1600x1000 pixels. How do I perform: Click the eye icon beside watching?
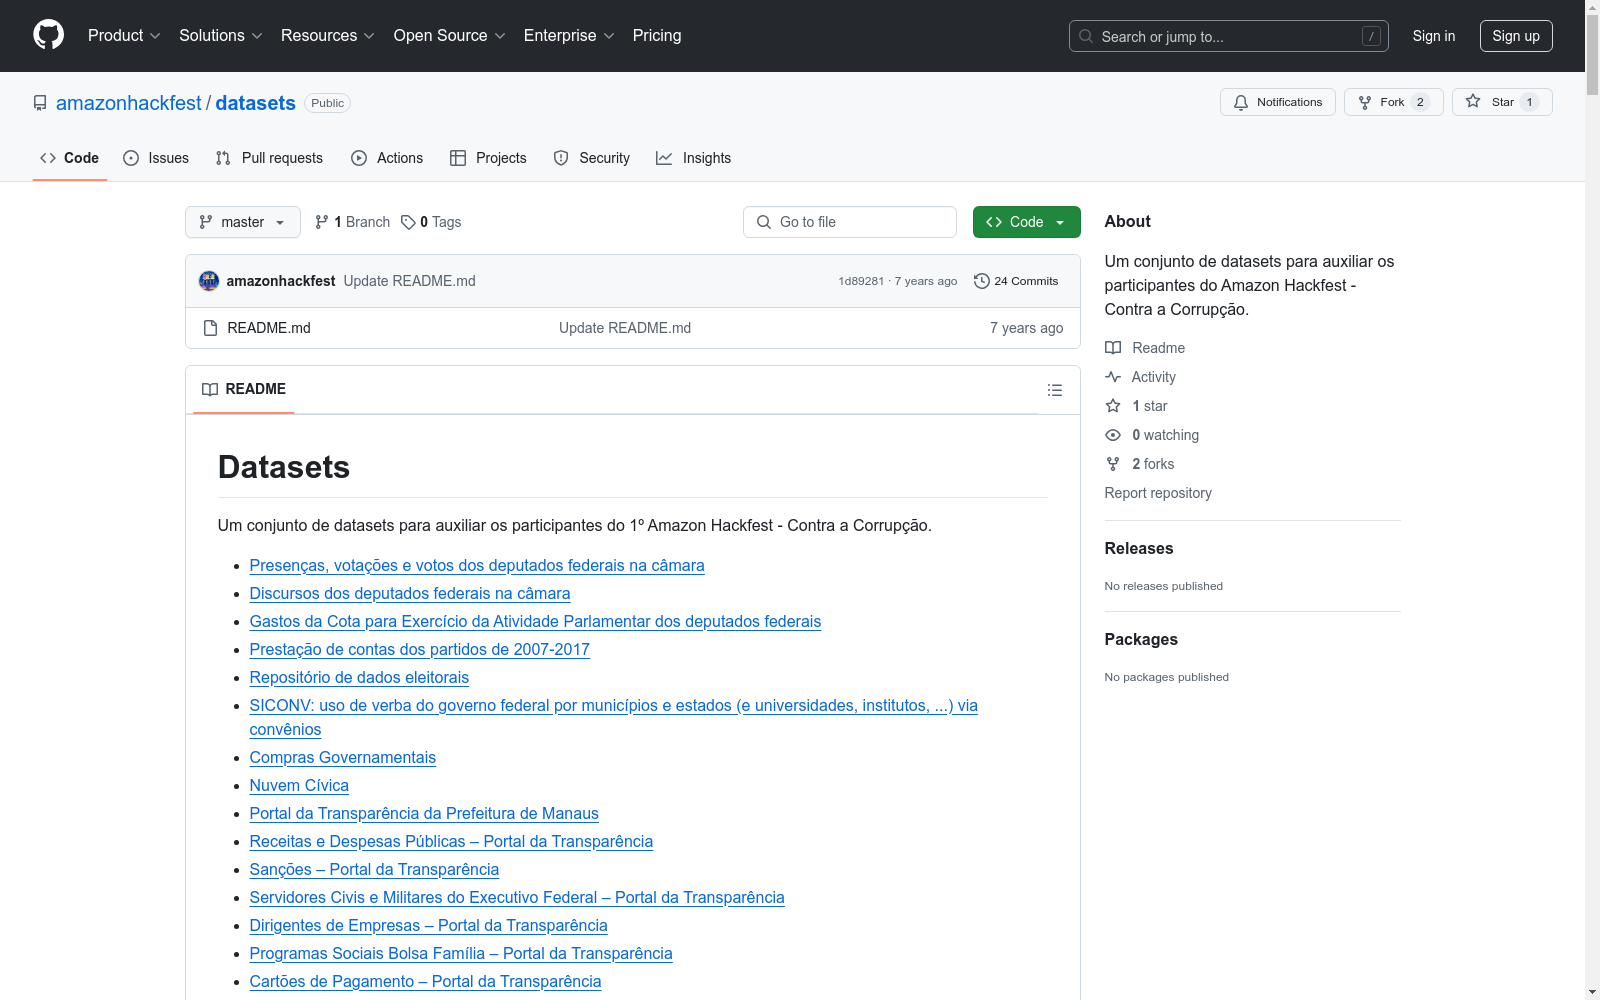coord(1113,435)
